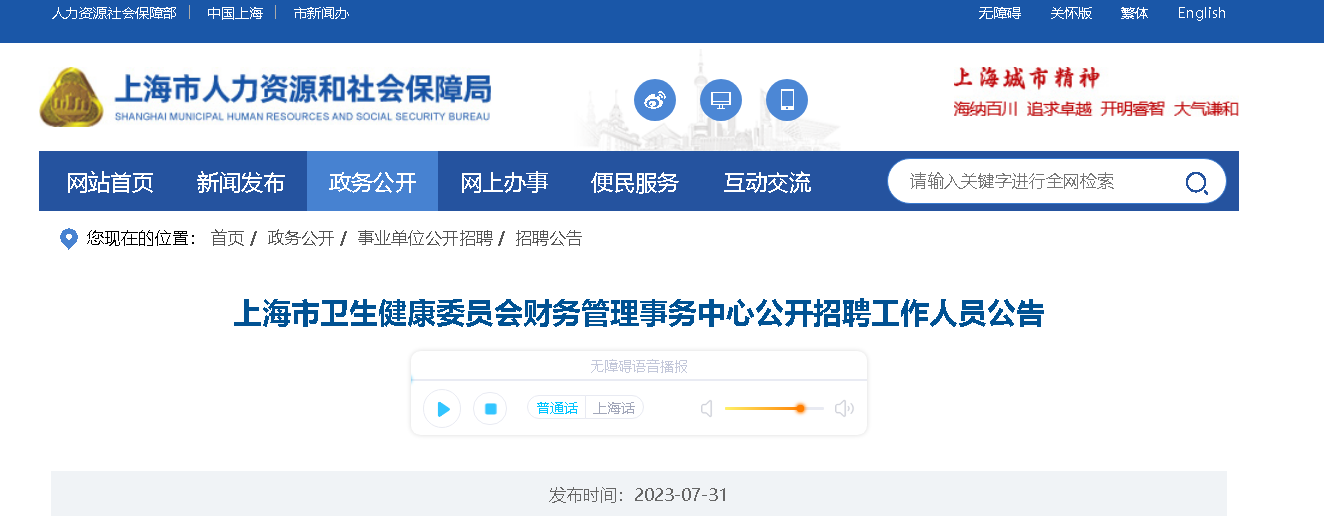Switch to 繁体 traditional Chinese
Image resolution: width=1324 pixels, height=516 pixels.
(x=1134, y=13)
